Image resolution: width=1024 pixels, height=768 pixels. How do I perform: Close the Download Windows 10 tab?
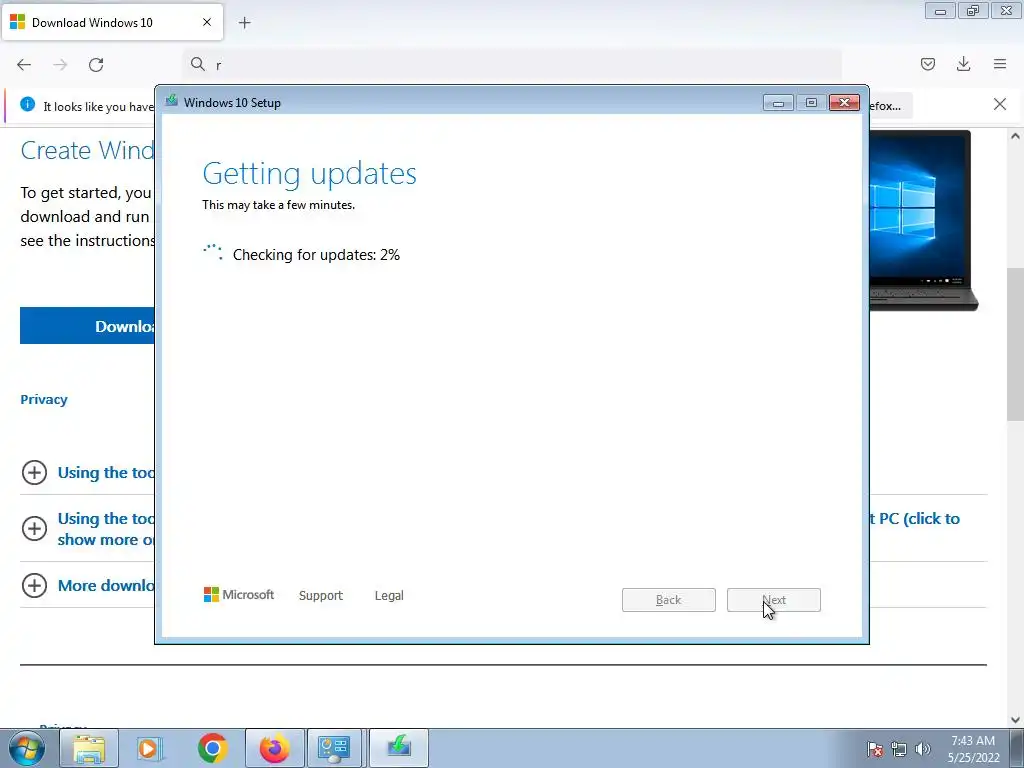coord(207,22)
